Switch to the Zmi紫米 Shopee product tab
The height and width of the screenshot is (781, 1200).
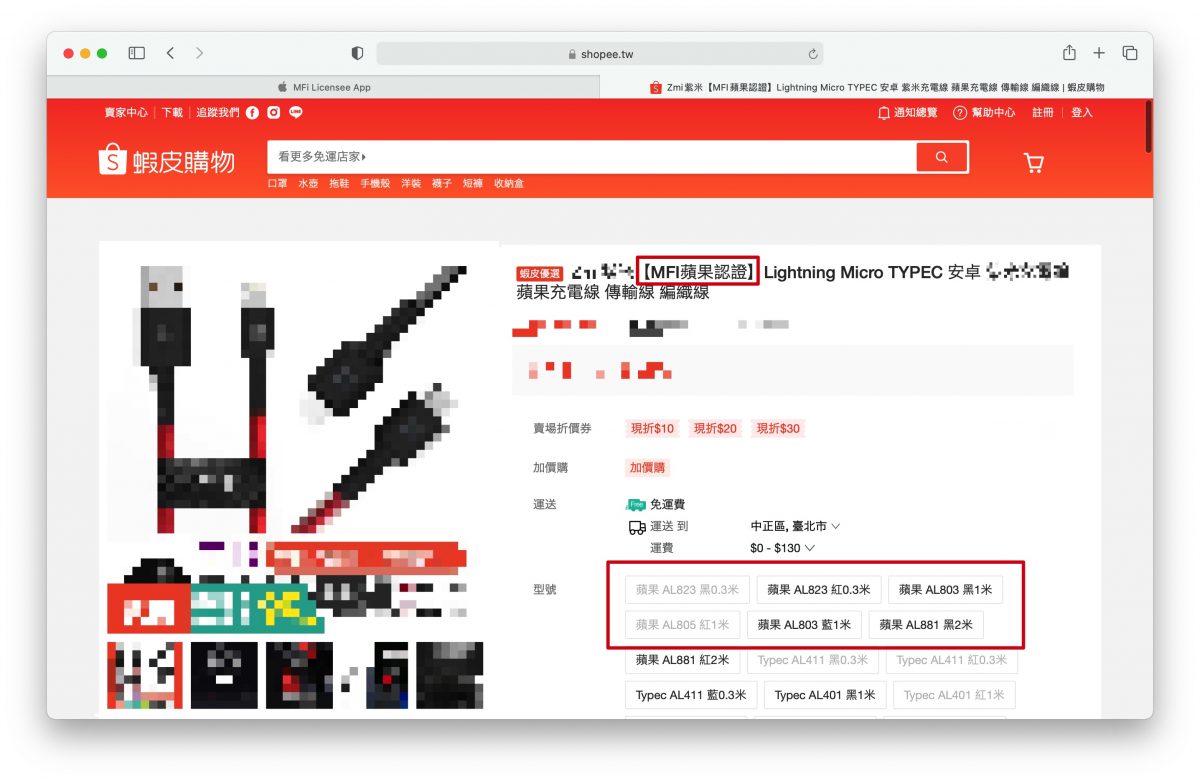pos(877,87)
